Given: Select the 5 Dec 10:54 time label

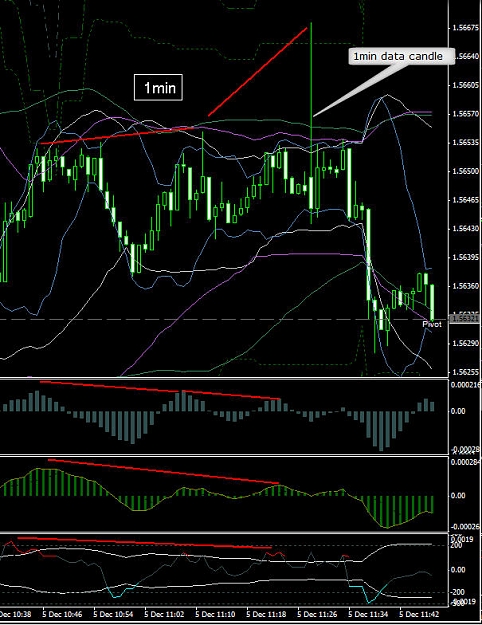Looking at the screenshot, I should 113,614.
